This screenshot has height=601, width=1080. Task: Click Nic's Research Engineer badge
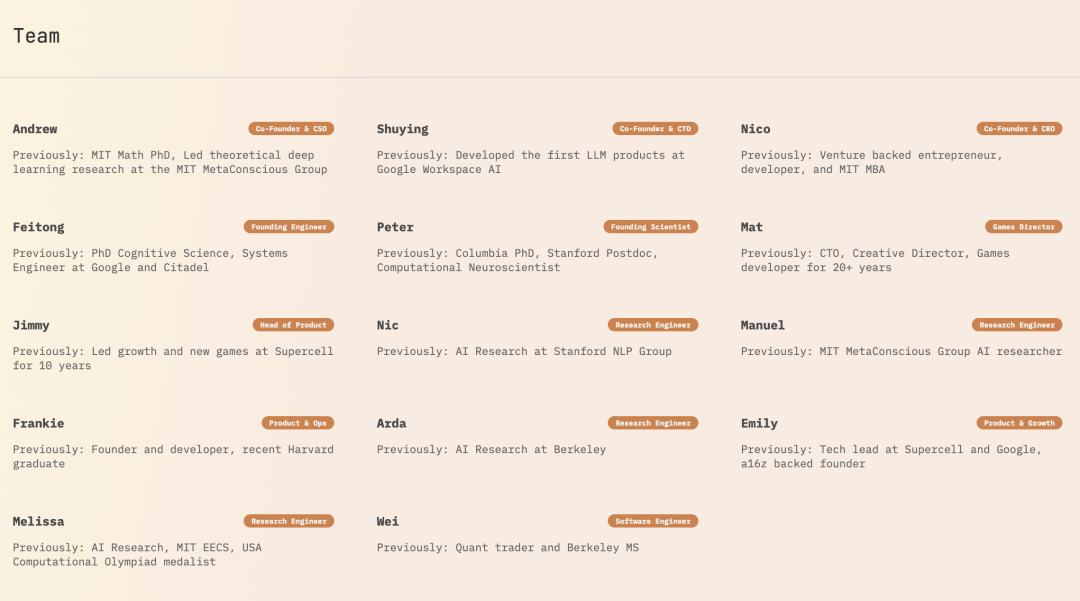click(653, 325)
